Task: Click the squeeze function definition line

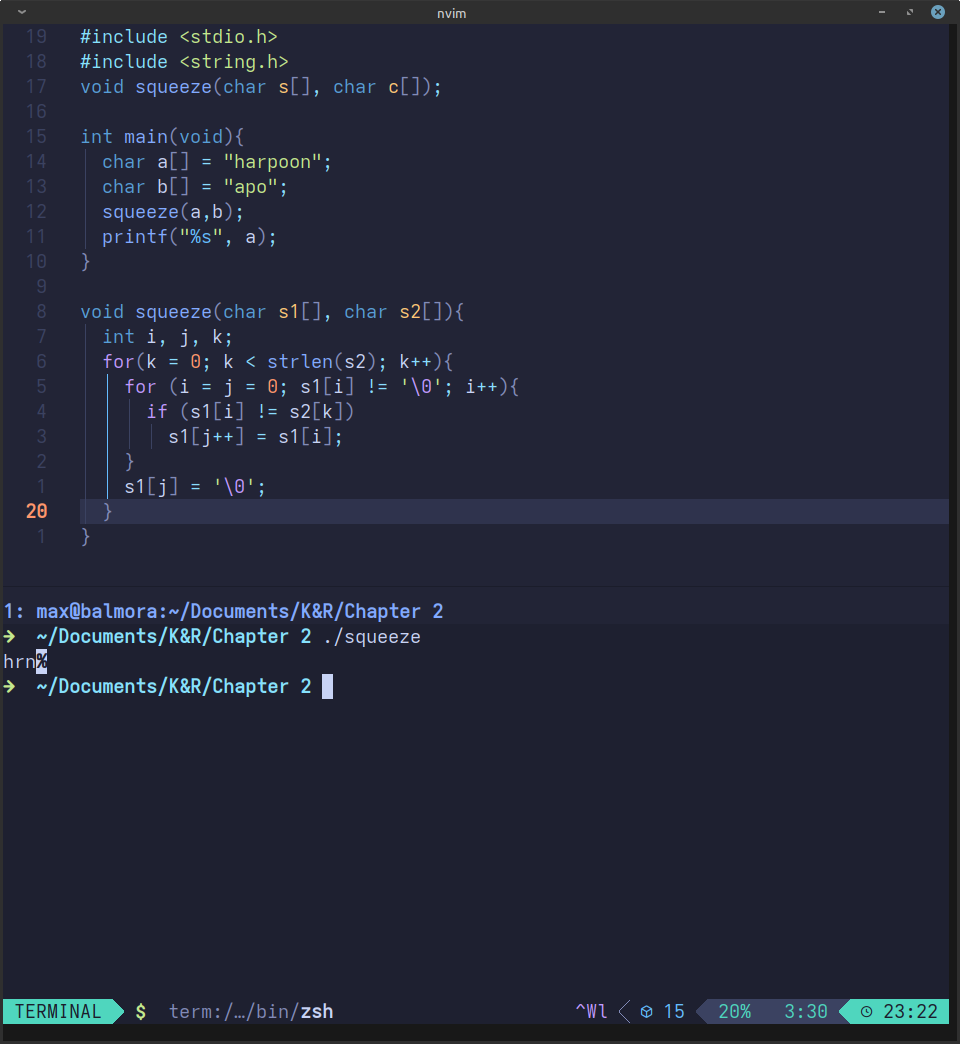Action: click(x=272, y=312)
